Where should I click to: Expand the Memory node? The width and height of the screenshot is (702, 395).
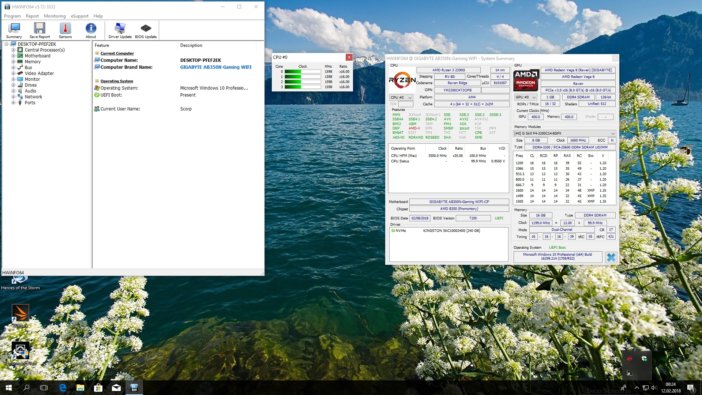pyautogui.click(x=13, y=62)
